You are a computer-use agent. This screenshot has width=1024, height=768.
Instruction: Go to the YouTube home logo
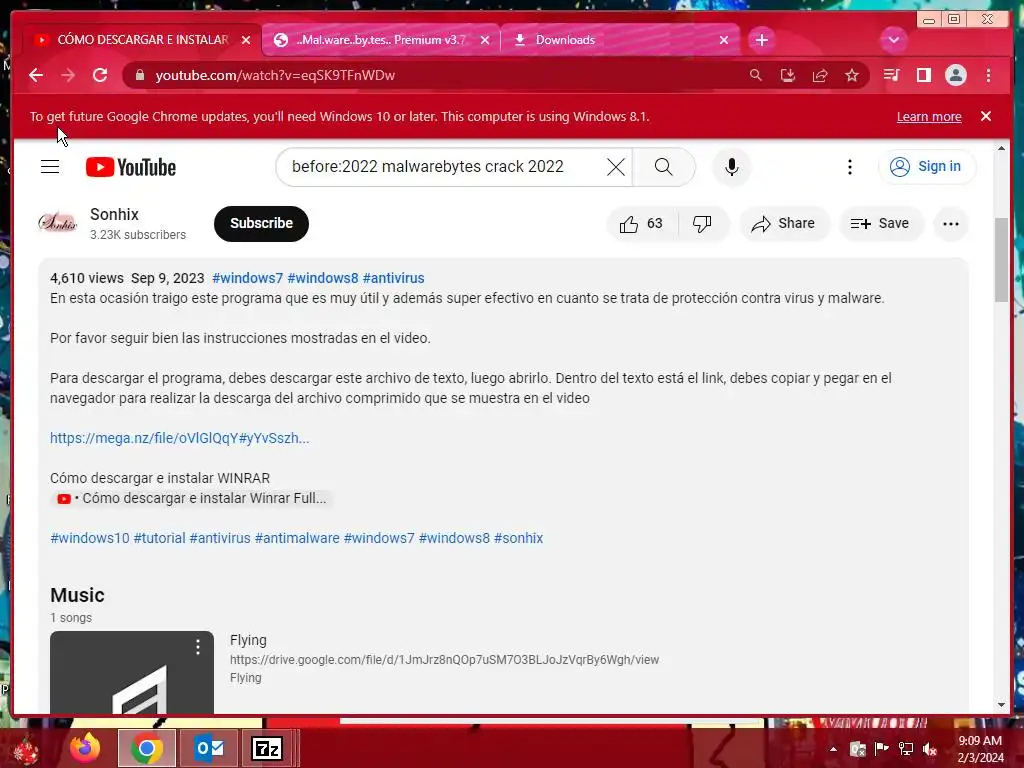click(x=131, y=167)
